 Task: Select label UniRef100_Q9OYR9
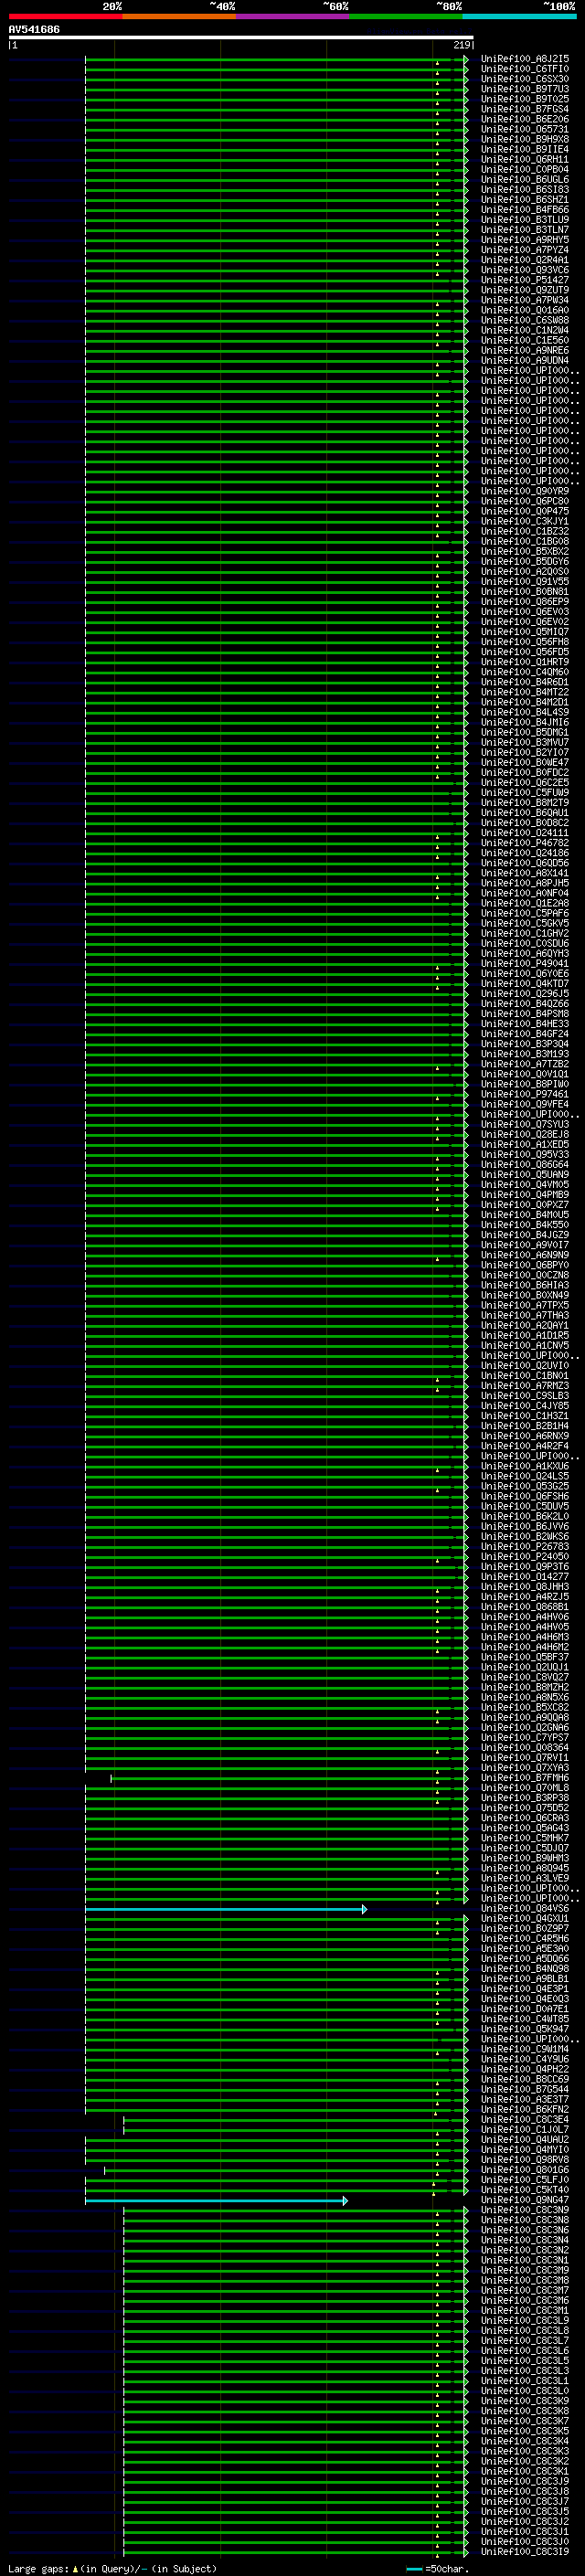pyautogui.click(x=525, y=491)
